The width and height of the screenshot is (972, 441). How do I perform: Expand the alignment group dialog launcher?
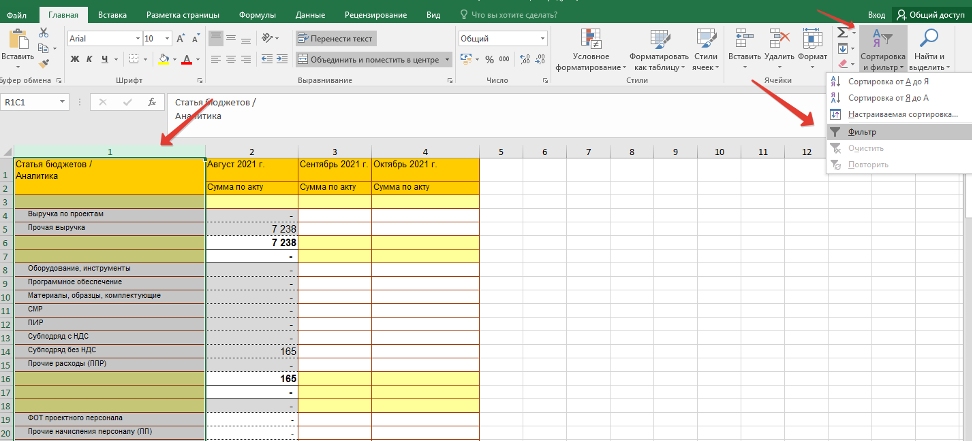coord(450,81)
